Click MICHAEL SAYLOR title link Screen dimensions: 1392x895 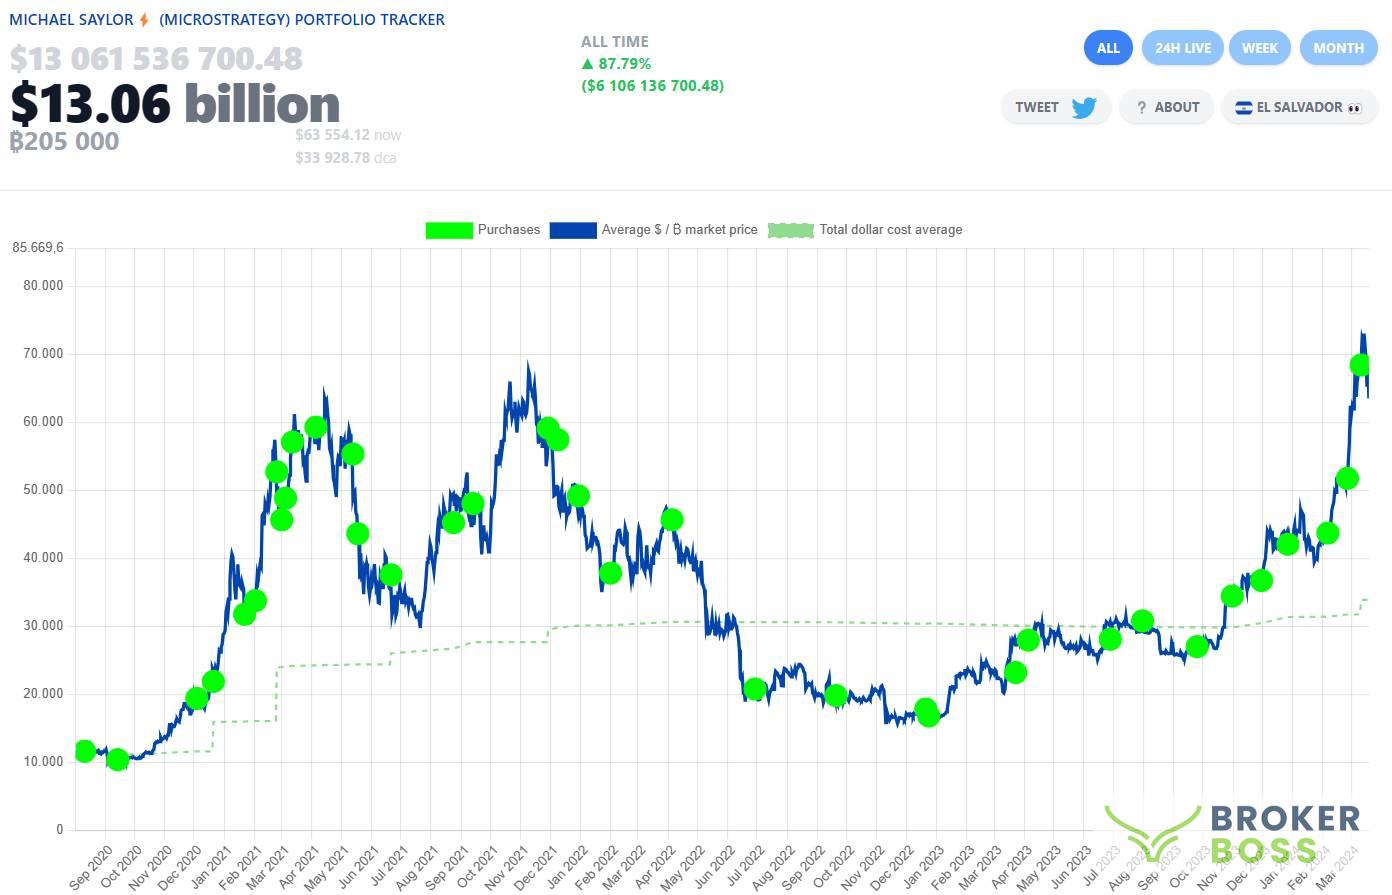pyautogui.click(x=71, y=20)
